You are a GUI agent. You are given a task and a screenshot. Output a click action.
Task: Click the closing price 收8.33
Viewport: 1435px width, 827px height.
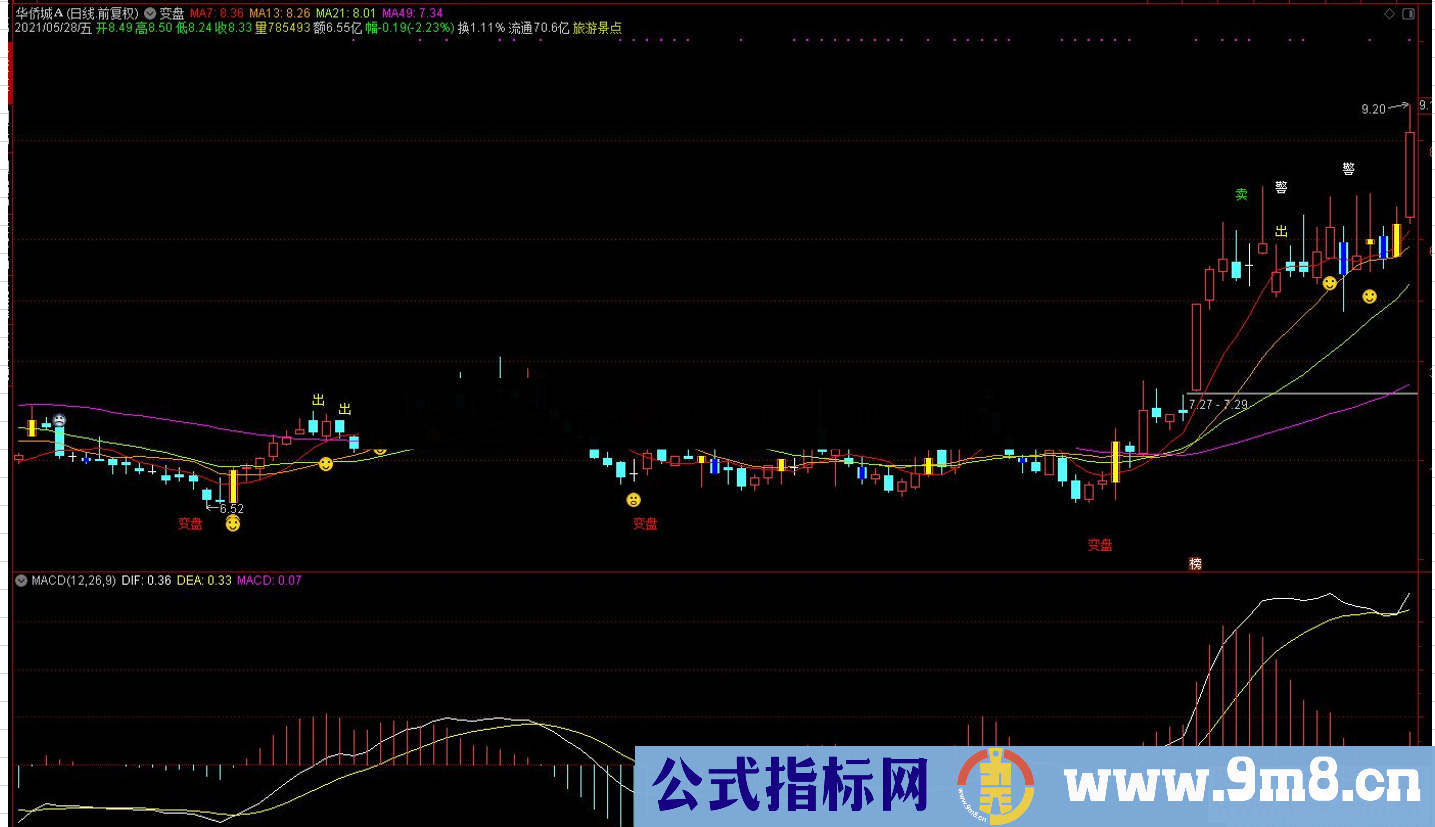coord(234,28)
